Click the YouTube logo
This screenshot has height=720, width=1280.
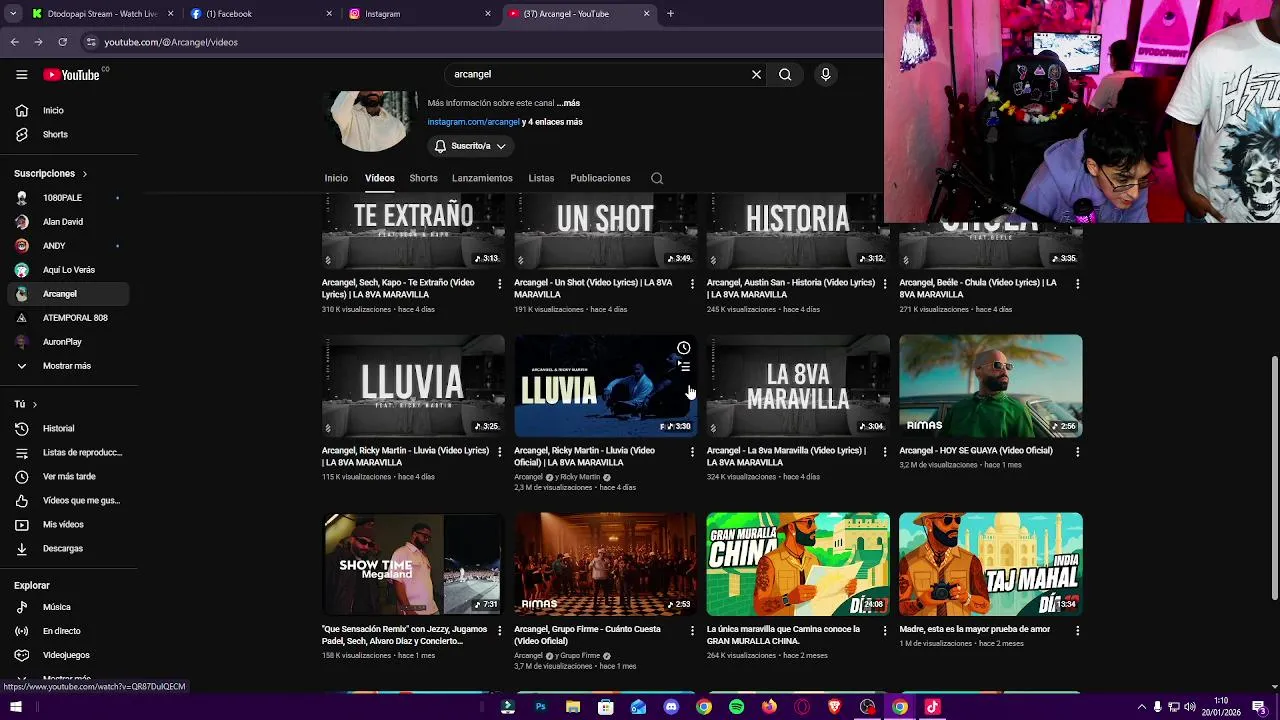(72, 74)
